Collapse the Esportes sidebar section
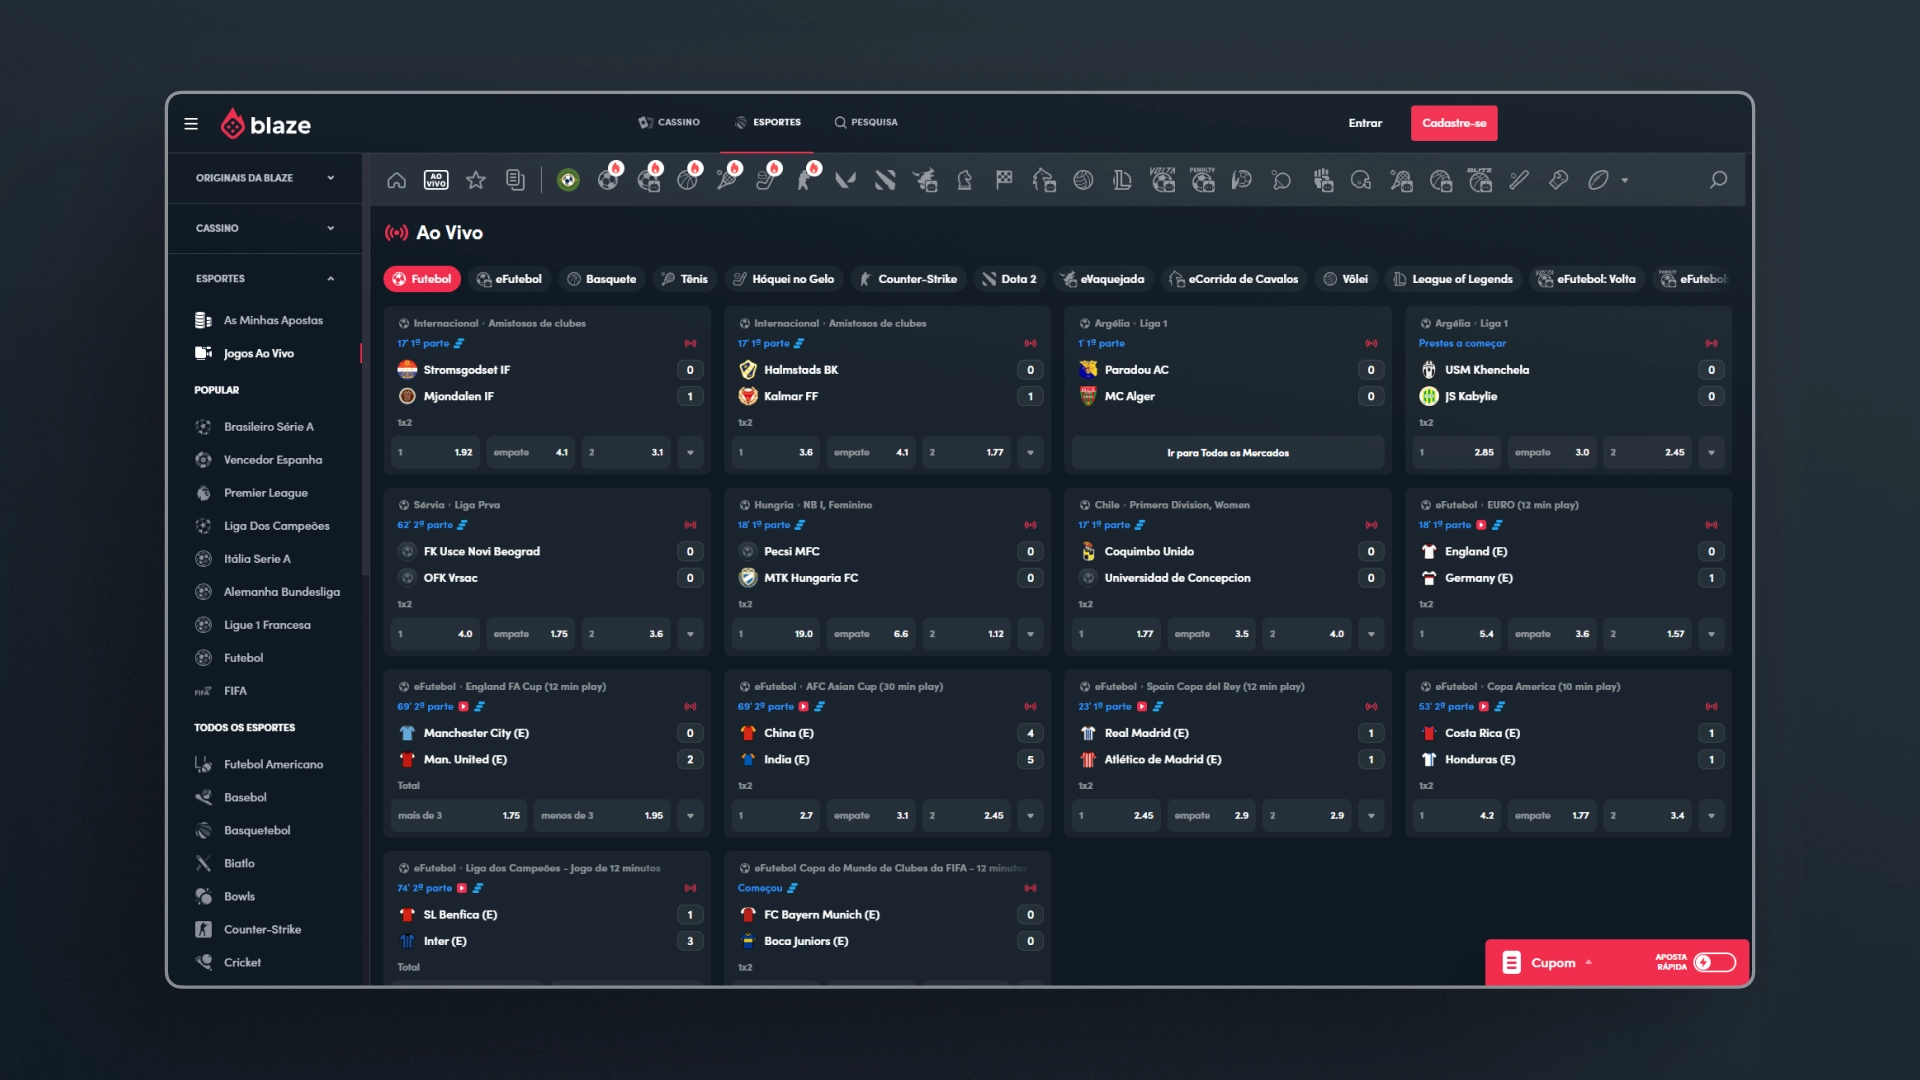This screenshot has width=1920, height=1080. pos(265,278)
